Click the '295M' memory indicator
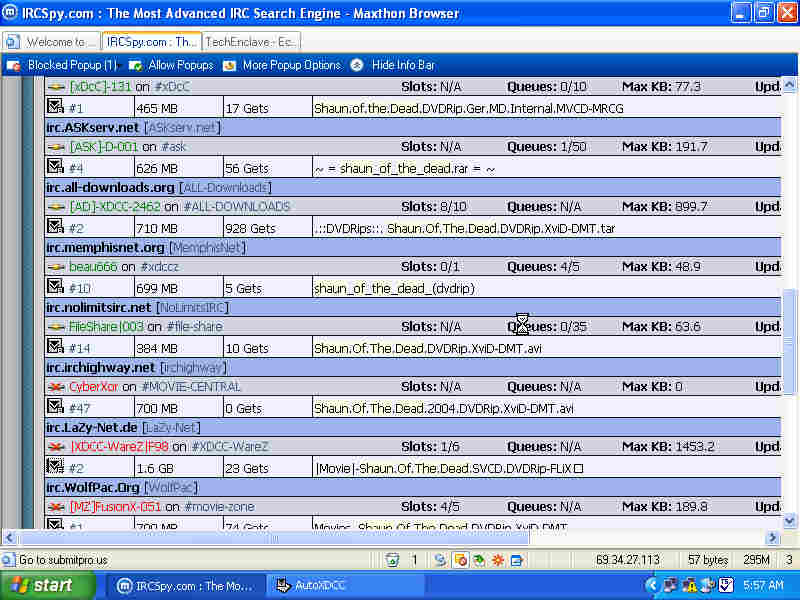Viewport: 800px width, 600px height. [x=756, y=560]
